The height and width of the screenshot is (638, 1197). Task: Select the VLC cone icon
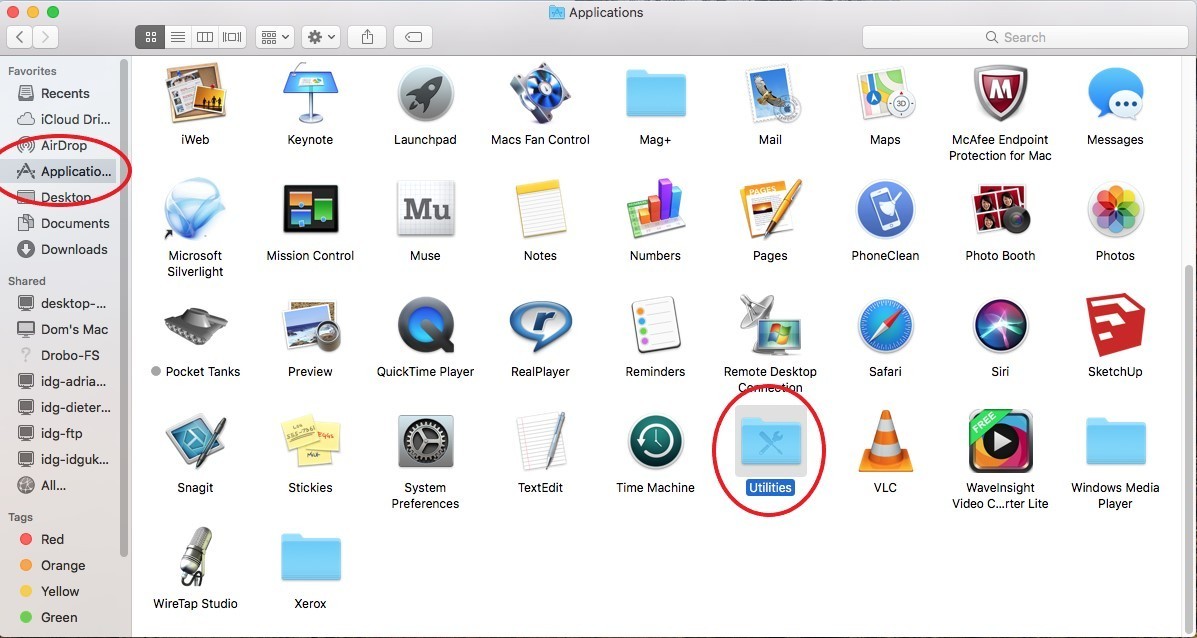click(885, 442)
